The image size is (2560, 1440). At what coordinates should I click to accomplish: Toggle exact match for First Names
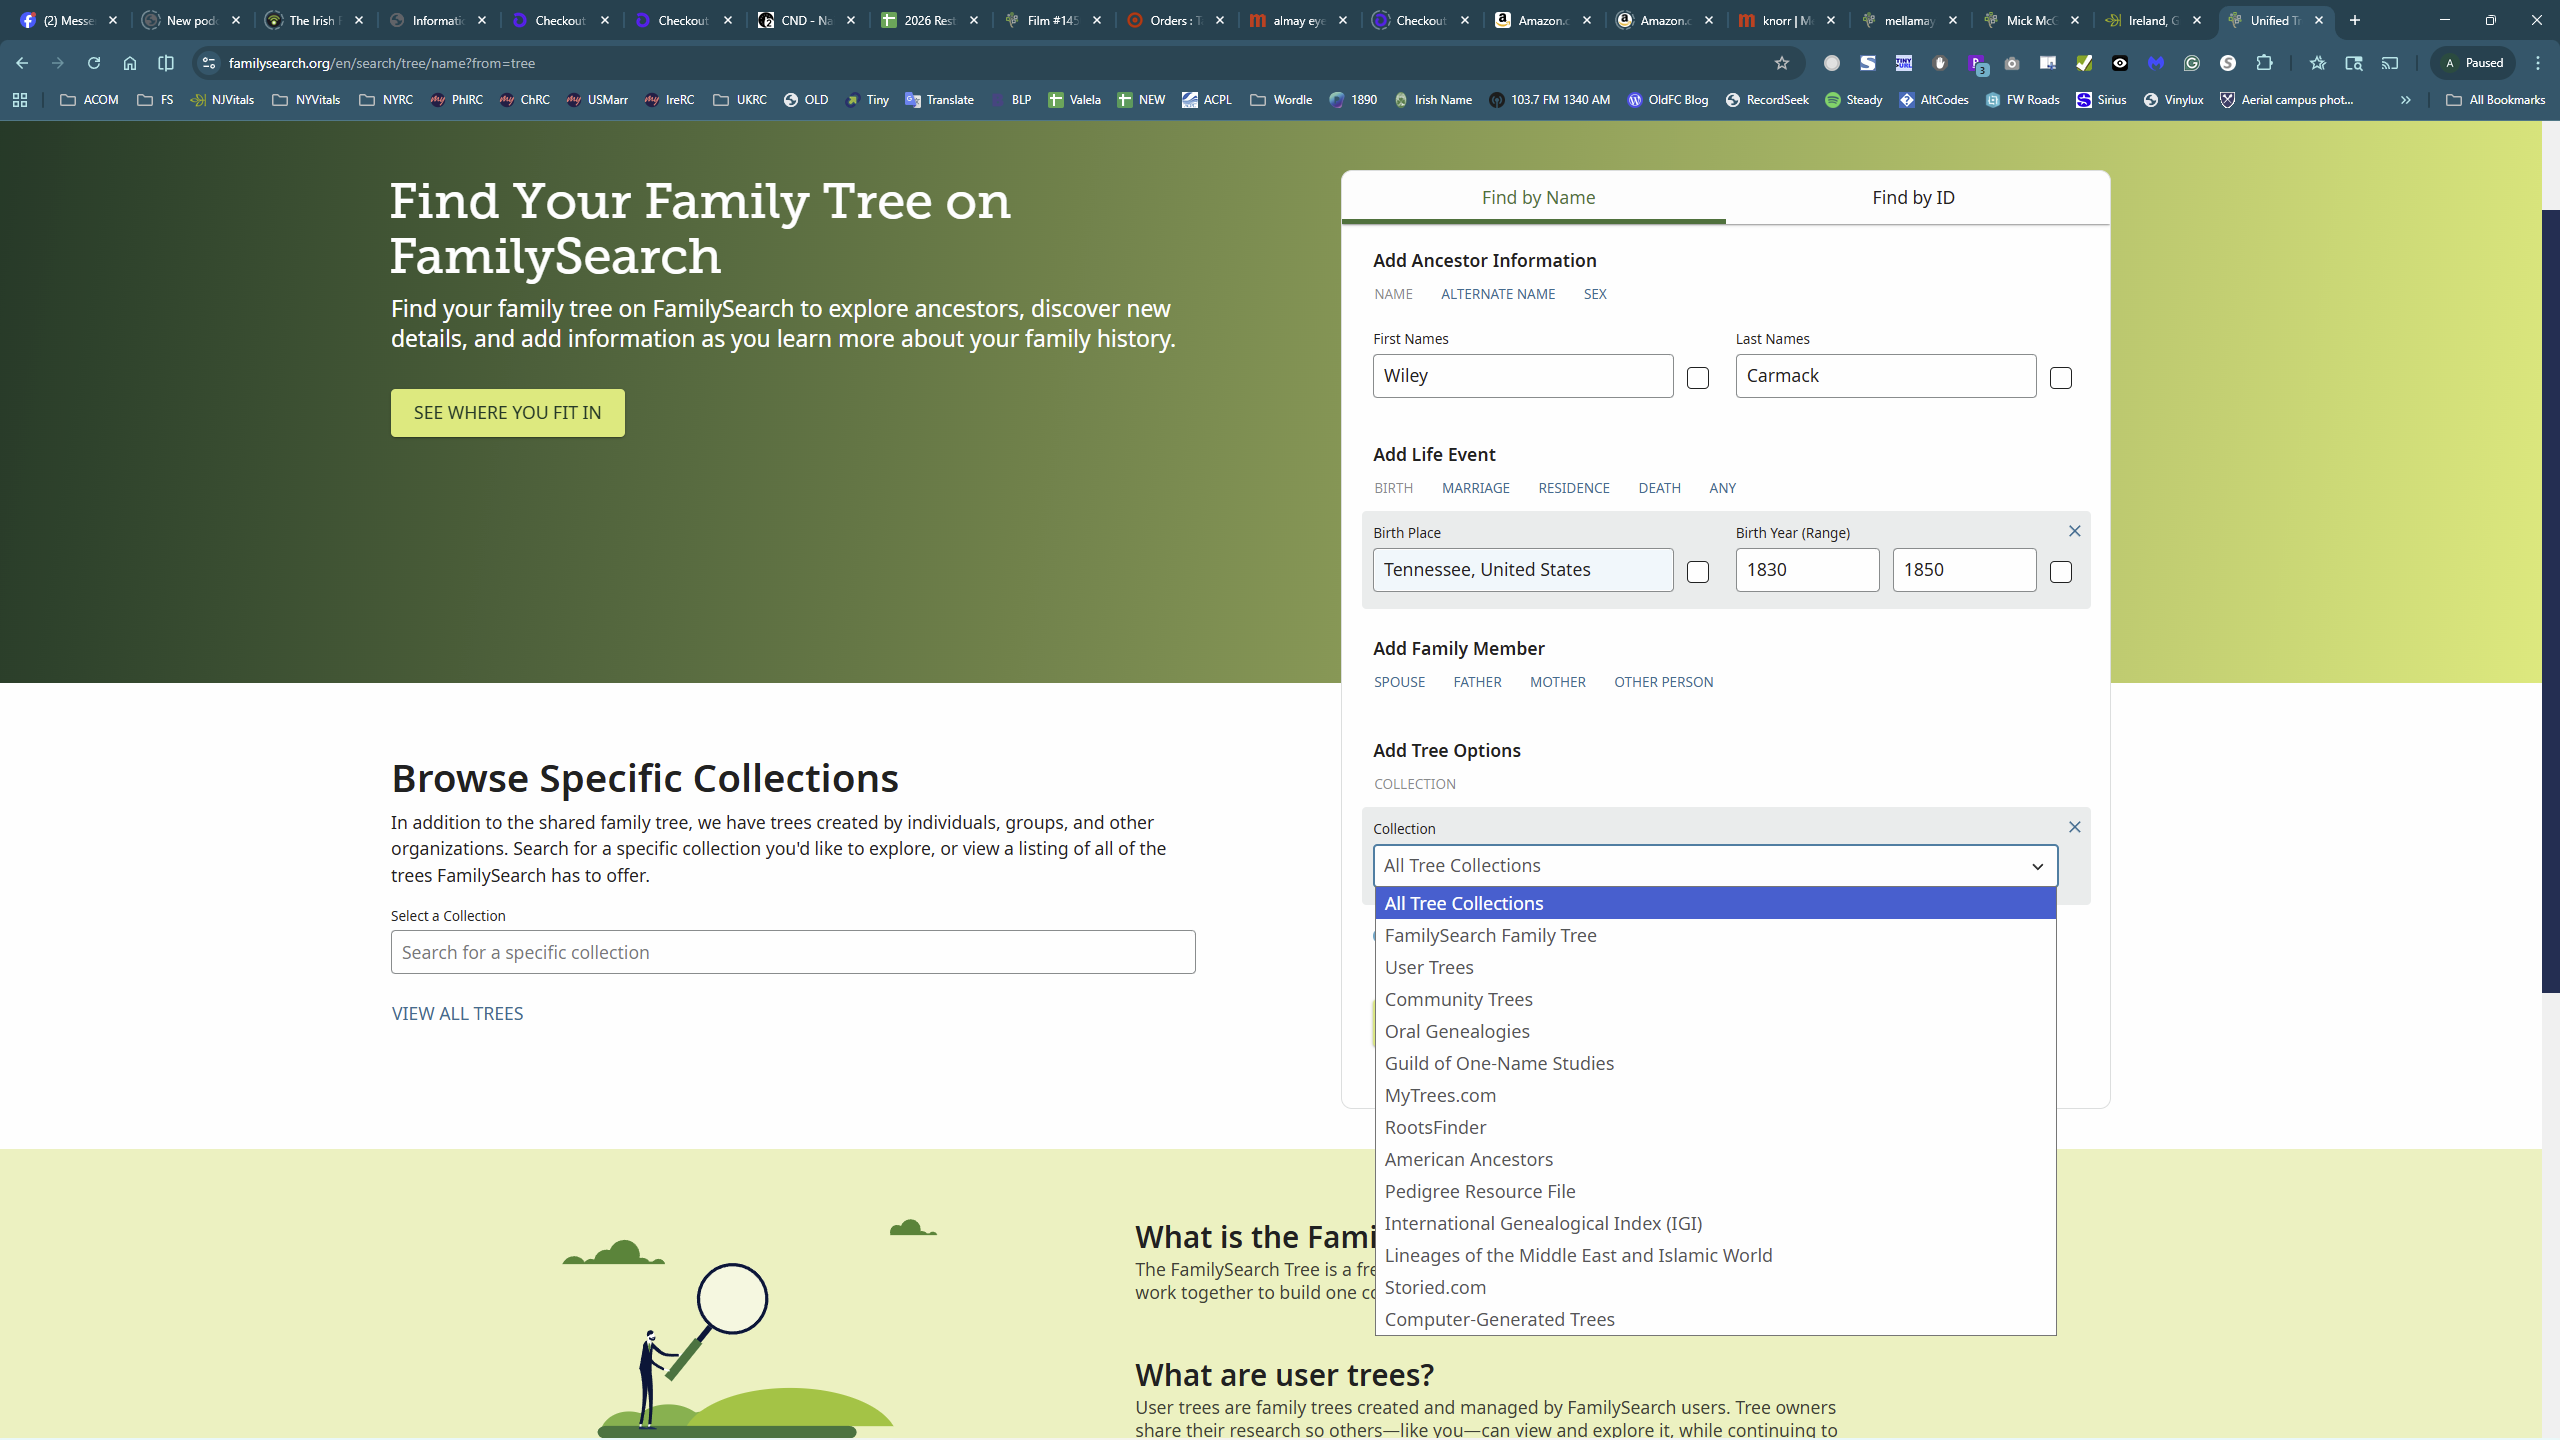tap(1698, 378)
